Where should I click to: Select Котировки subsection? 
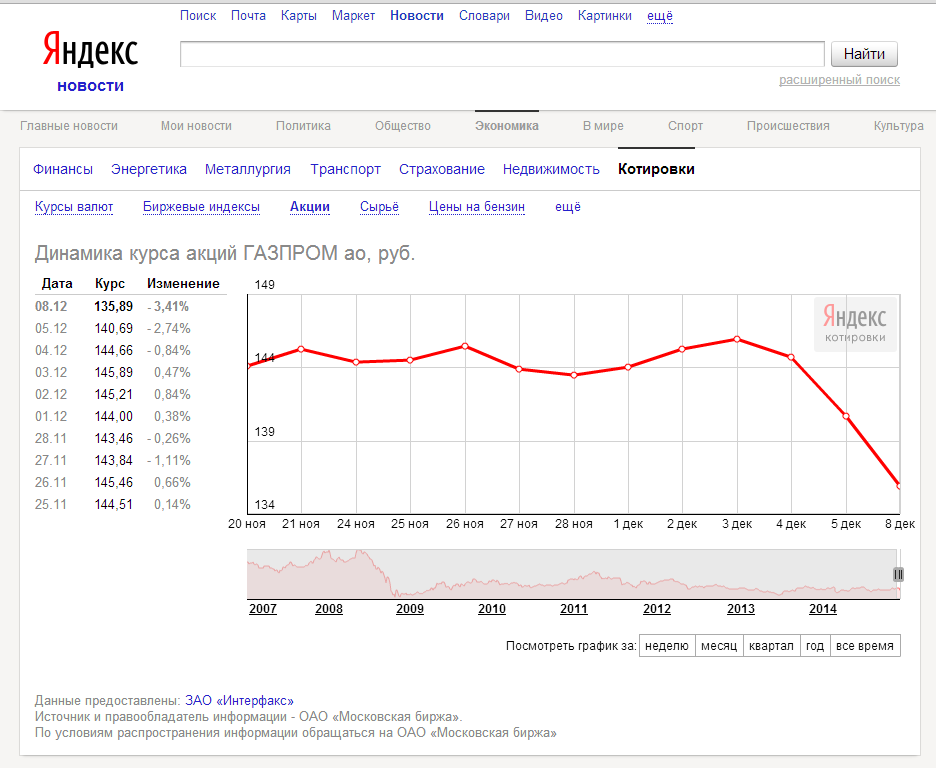tap(656, 169)
